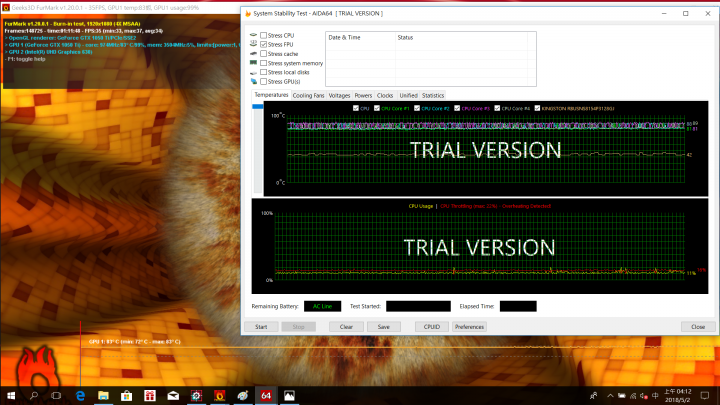
Task: Expand the hidden tray icons chevron
Action: coord(610,395)
